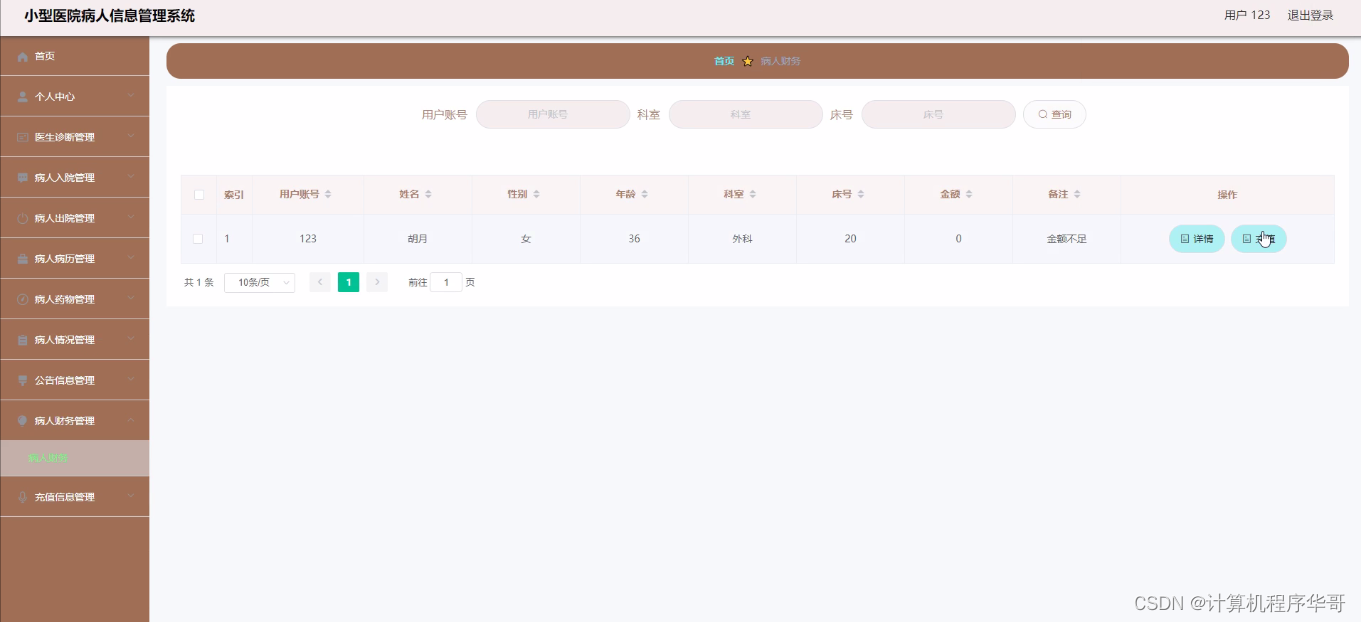Tick the checkbox for the 胡月 row

(x=198, y=239)
